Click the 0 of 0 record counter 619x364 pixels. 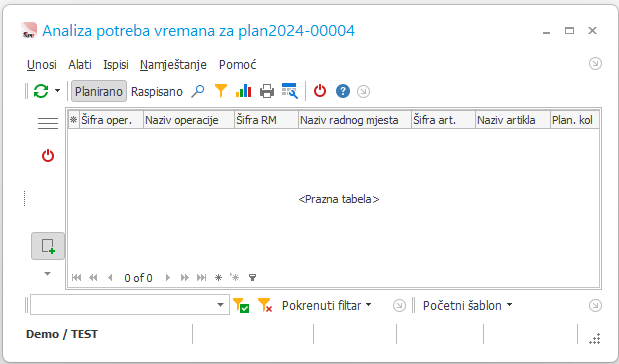[x=138, y=278]
